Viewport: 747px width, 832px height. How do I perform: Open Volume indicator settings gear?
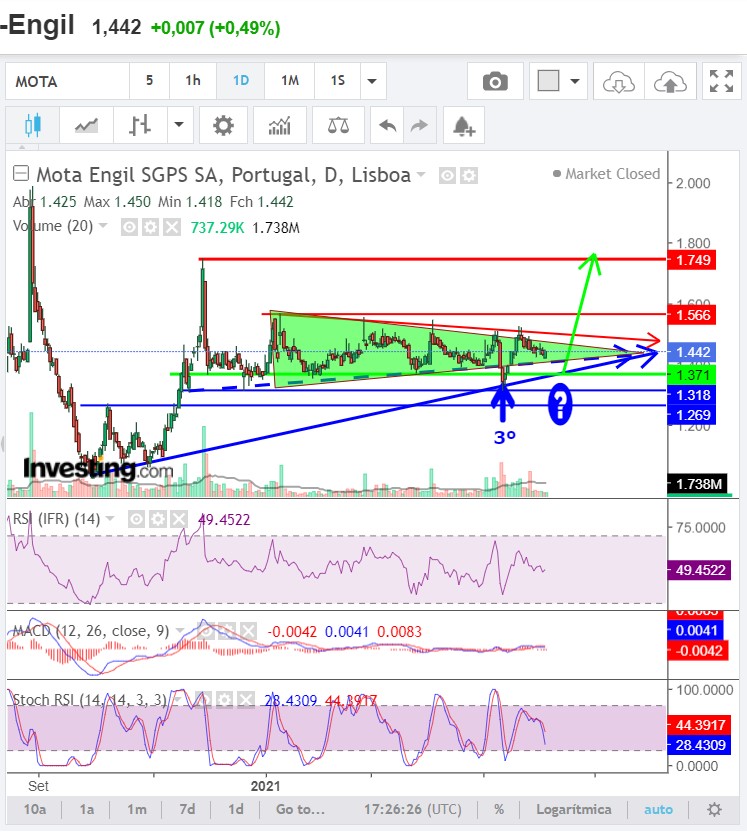(151, 228)
